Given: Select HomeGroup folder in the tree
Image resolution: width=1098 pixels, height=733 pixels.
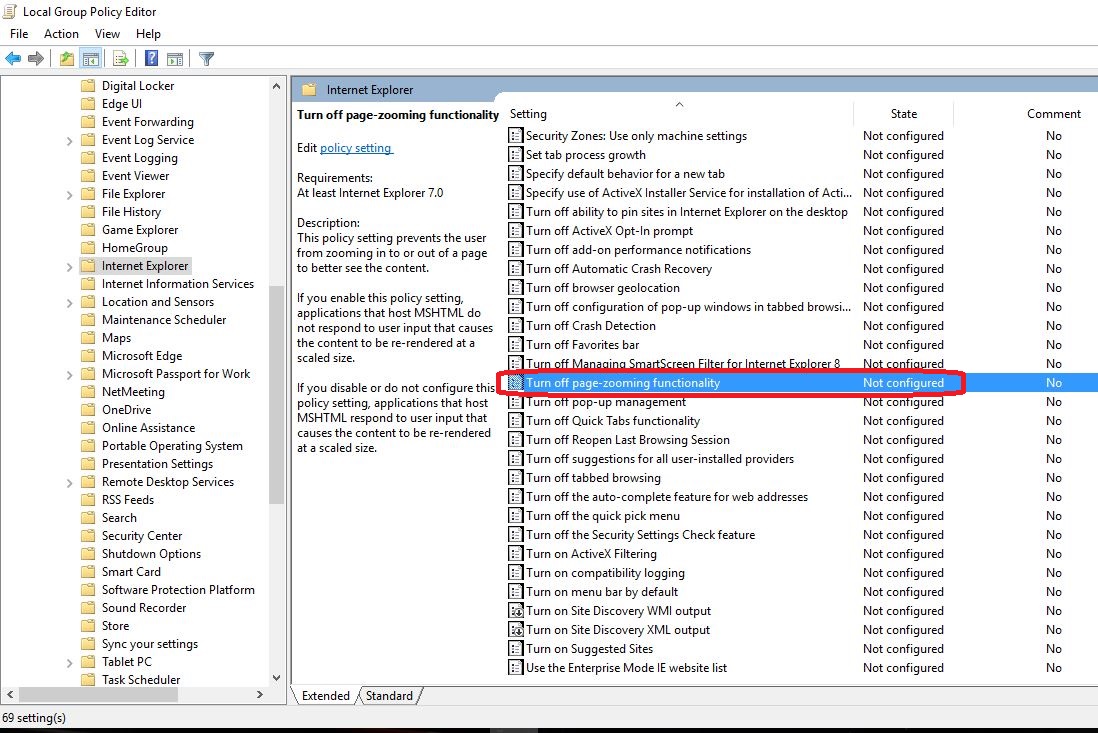Looking at the screenshot, I should [134, 248].
